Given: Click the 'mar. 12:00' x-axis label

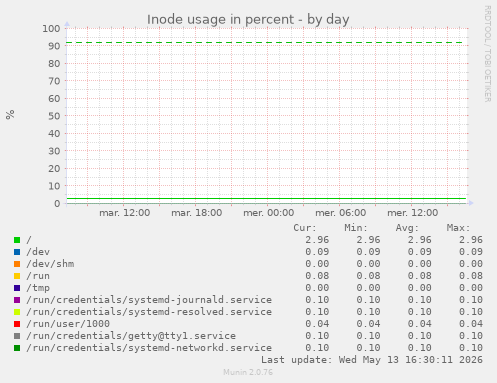Looking at the screenshot, I should (125, 213).
